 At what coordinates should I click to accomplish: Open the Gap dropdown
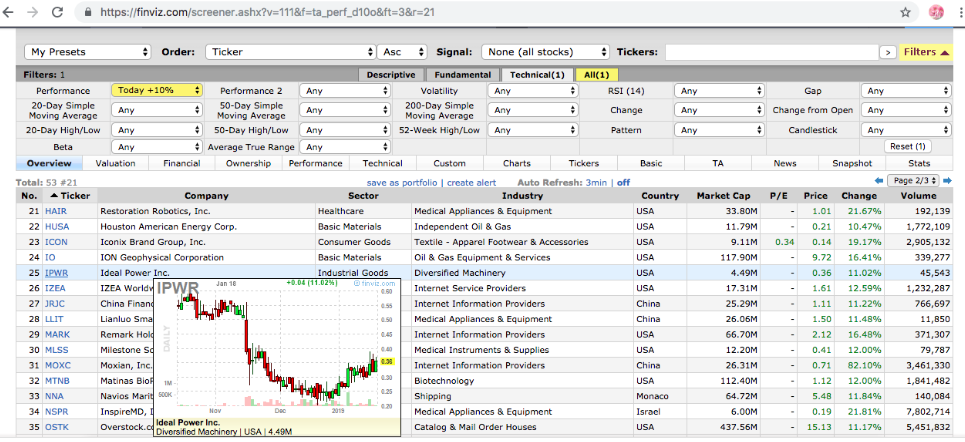pos(907,90)
